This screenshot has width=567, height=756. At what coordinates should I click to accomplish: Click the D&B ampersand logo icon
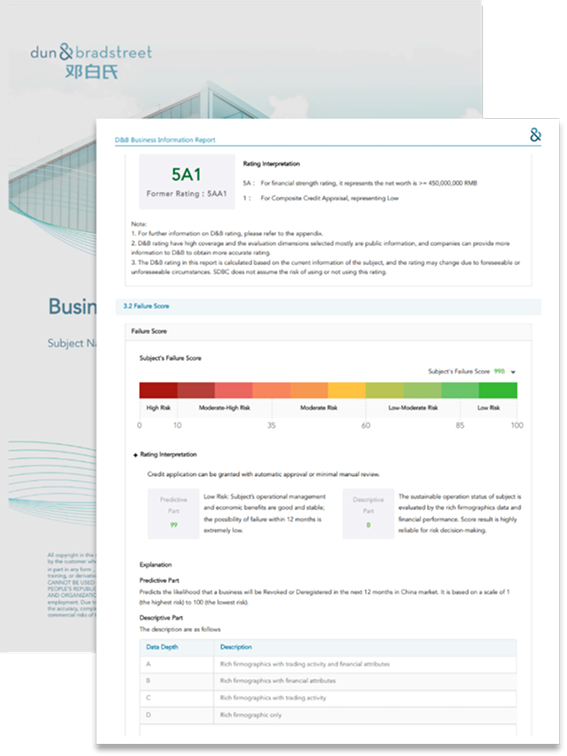pyautogui.click(x=535, y=135)
